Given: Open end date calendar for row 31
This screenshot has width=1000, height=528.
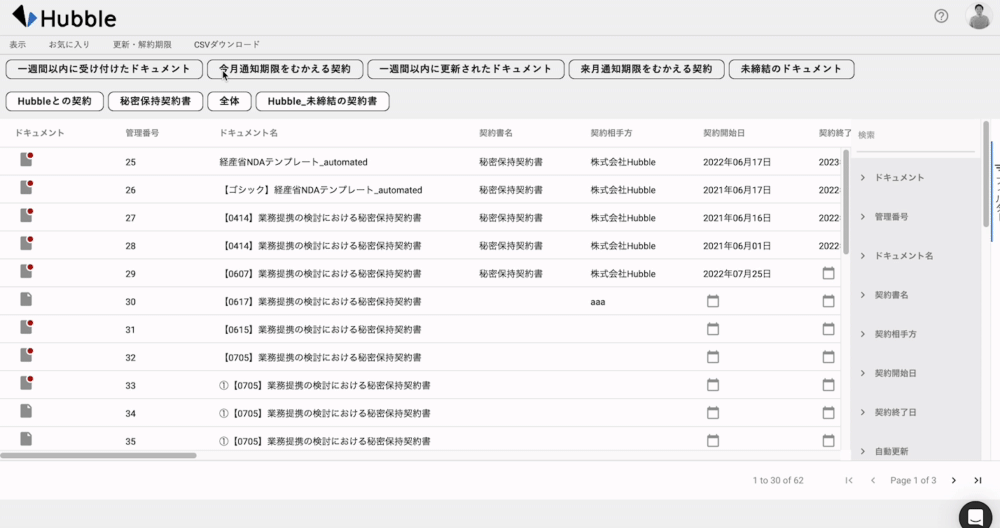Looking at the screenshot, I should click(828, 329).
